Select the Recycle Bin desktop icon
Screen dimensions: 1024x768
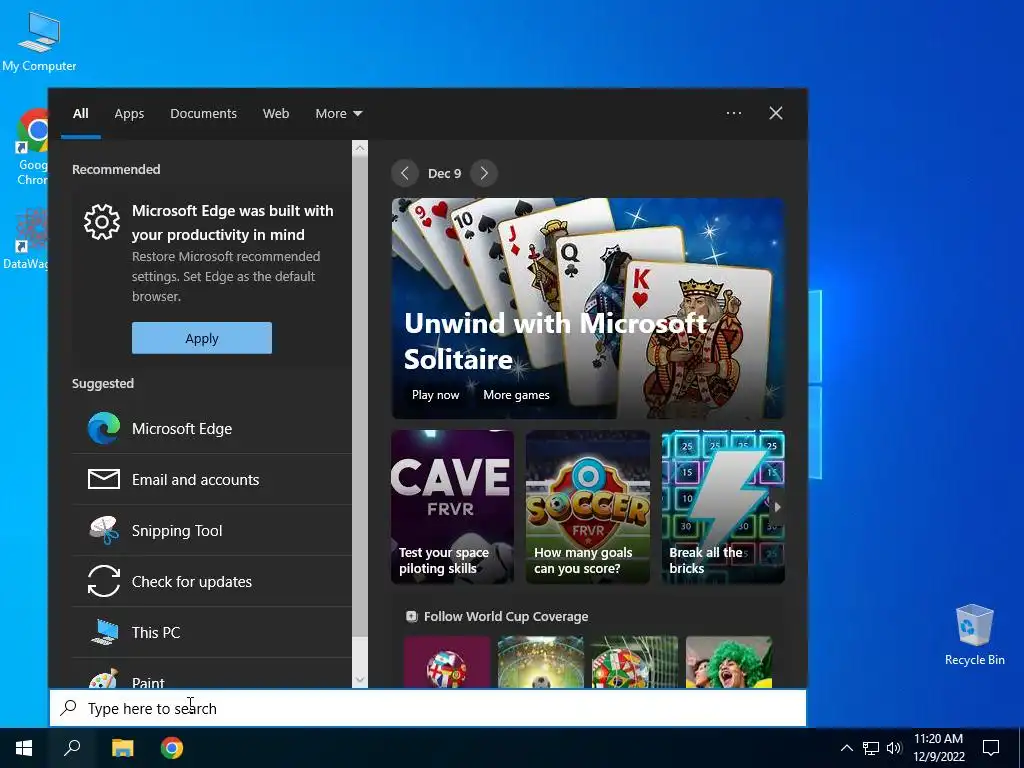click(x=974, y=635)
